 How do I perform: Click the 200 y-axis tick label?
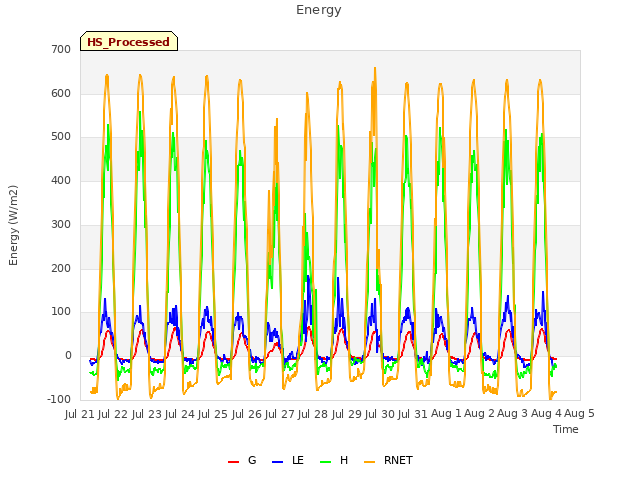[x=61, y=269]
